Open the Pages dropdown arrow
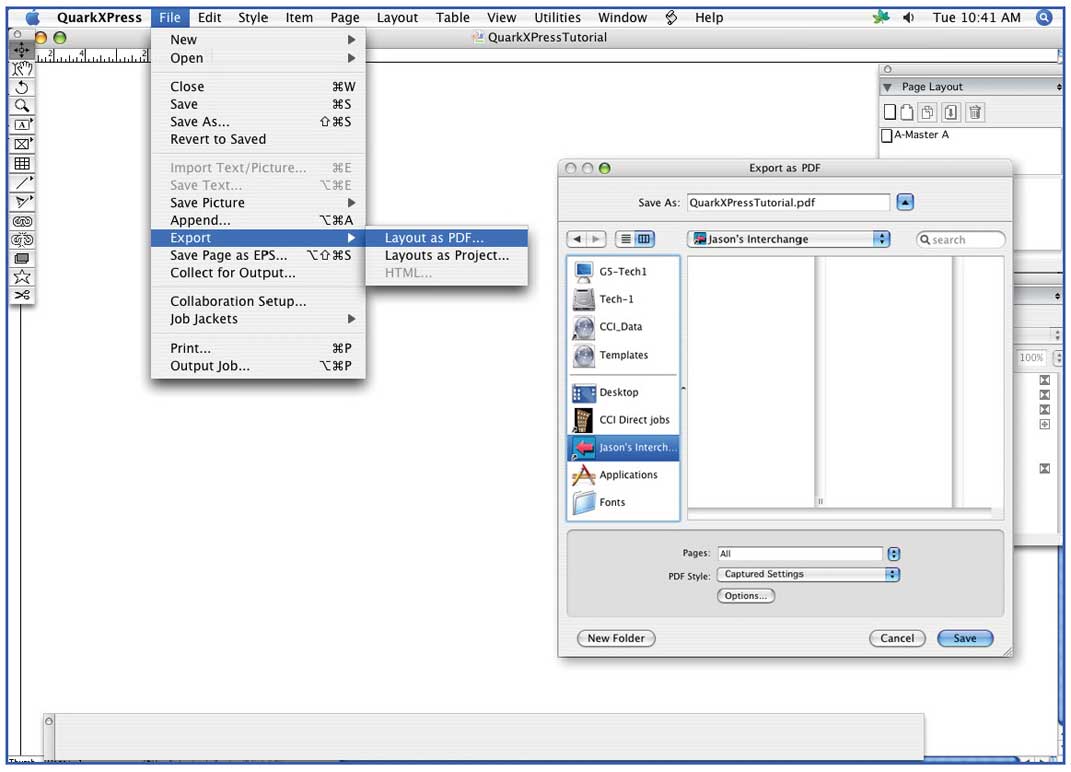This screenshot has height=772, width=1071. point(893,554)
